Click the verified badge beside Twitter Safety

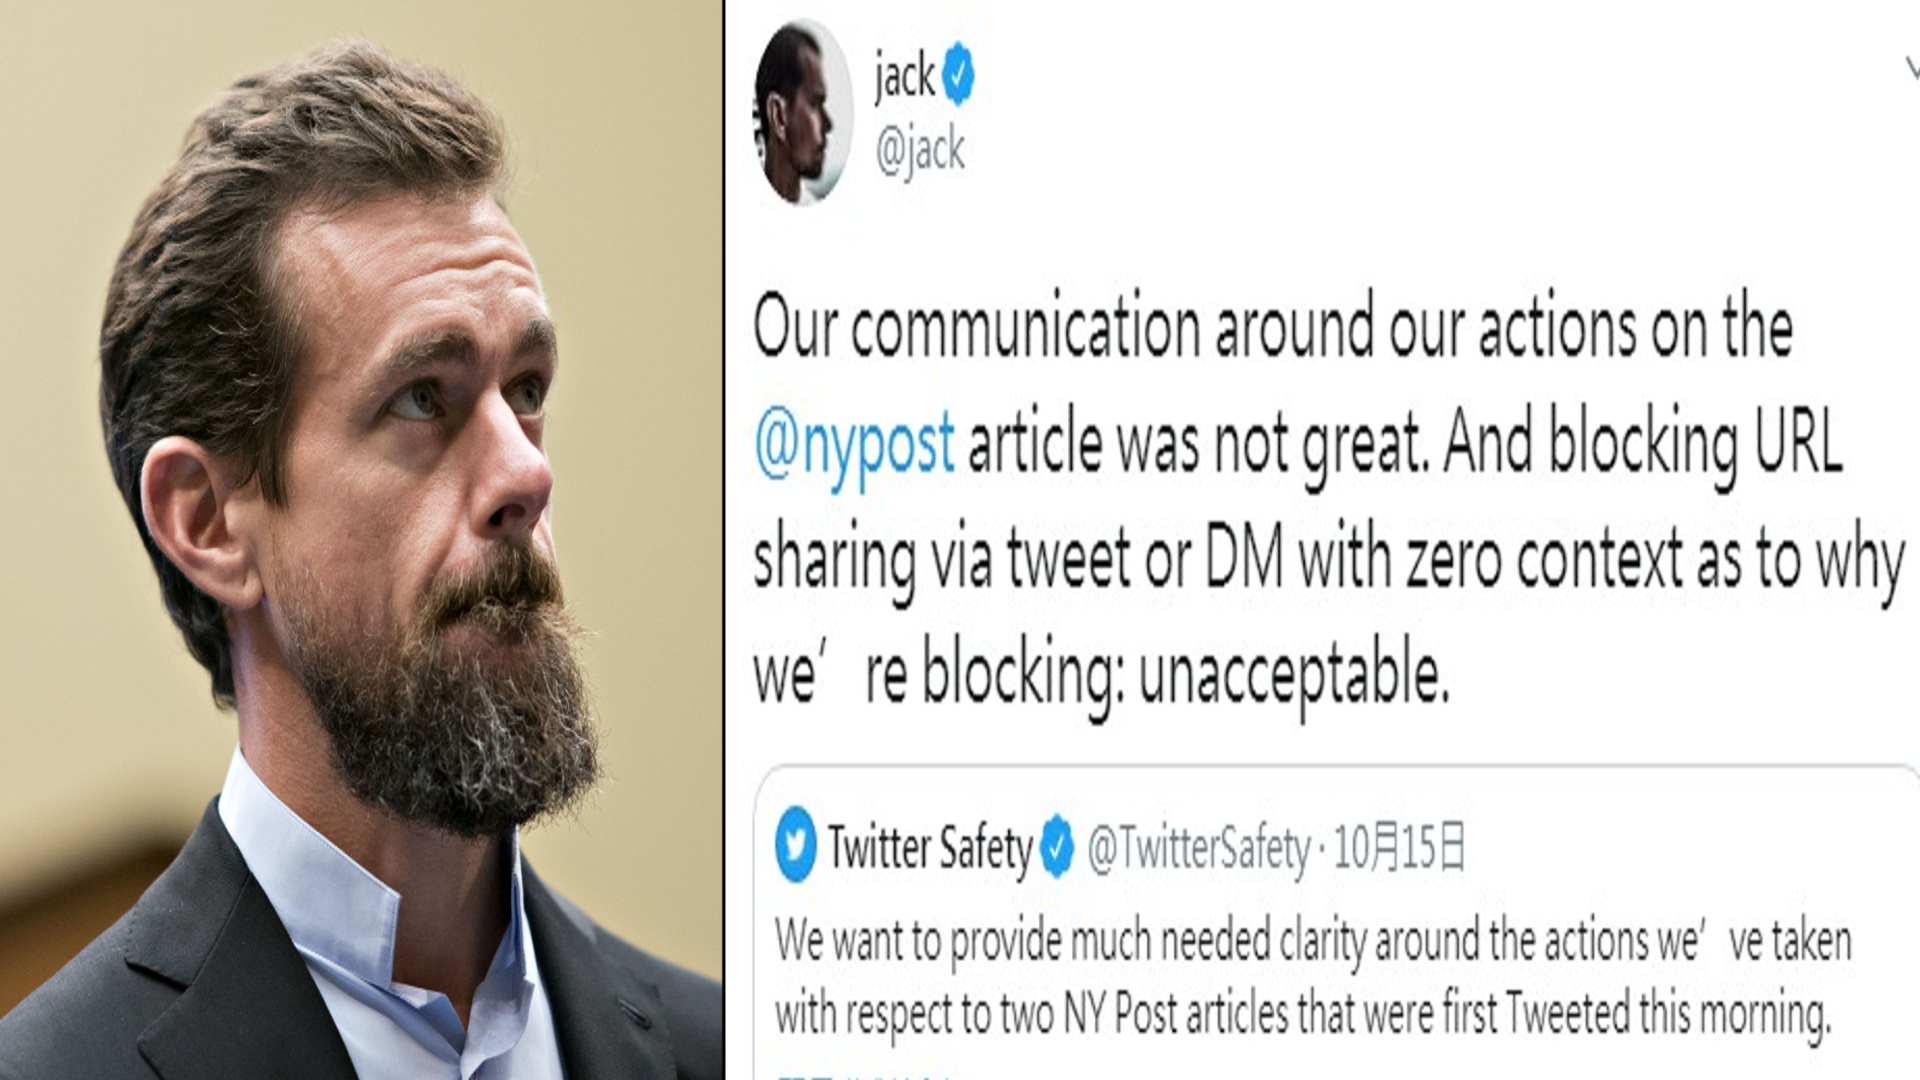coord(1056,848)
